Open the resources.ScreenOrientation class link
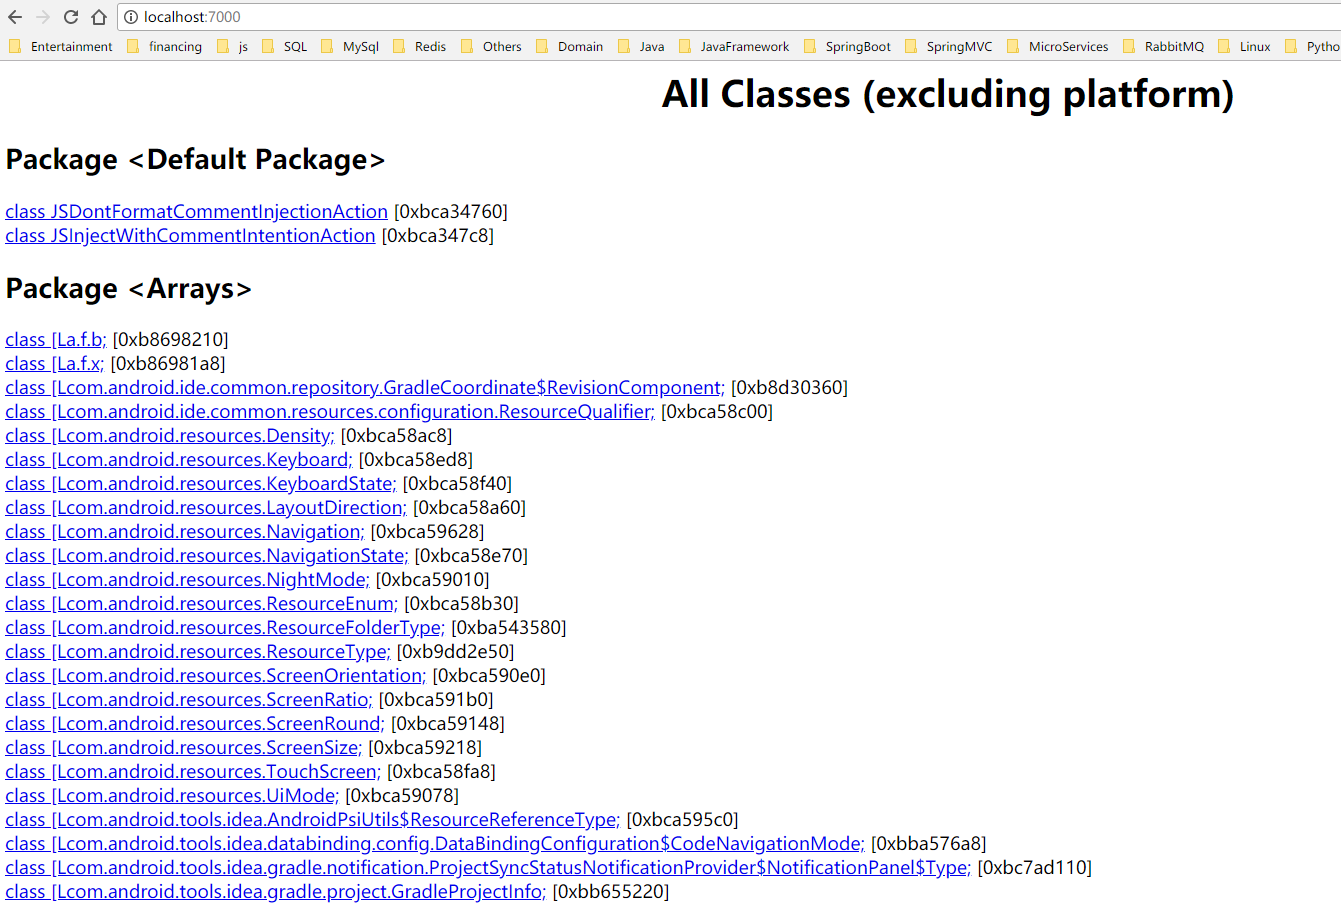This screenshot has width=1341, height=905. pyautogui.click(x=215, y=676)
